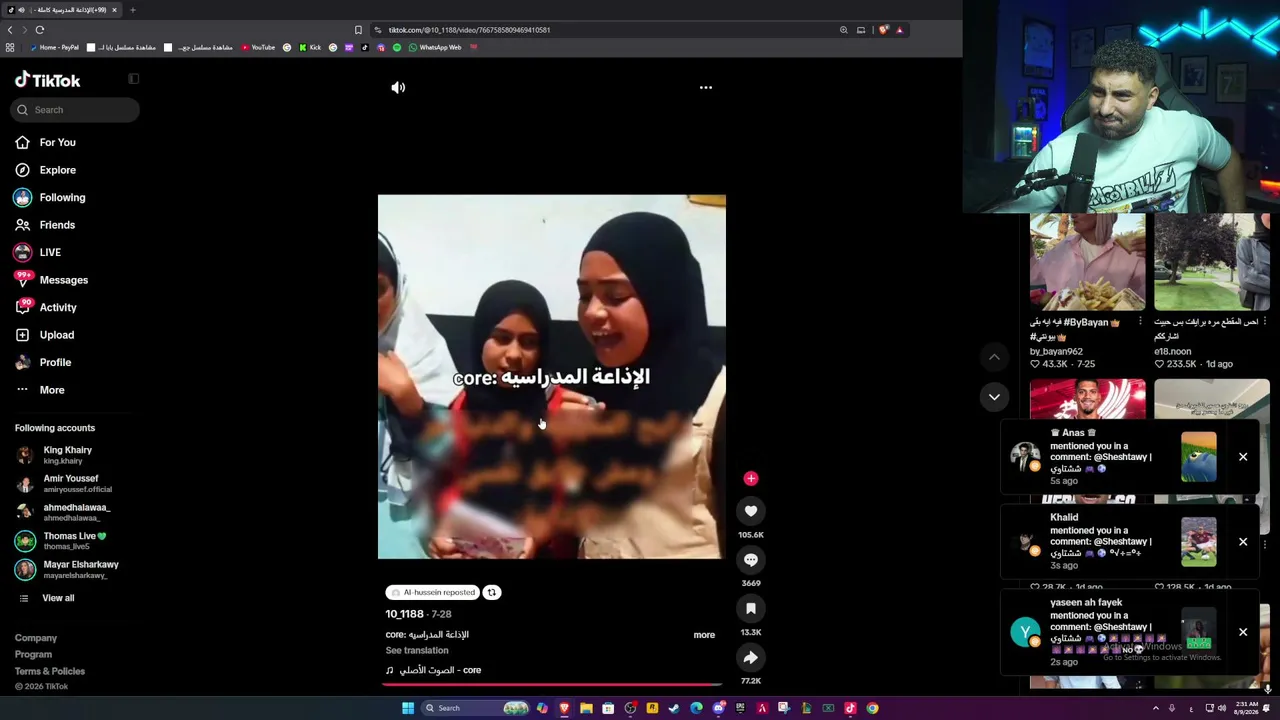
Task: Share the video with the arrow icon
Action: pyautogui.click(x=751, y=658)
